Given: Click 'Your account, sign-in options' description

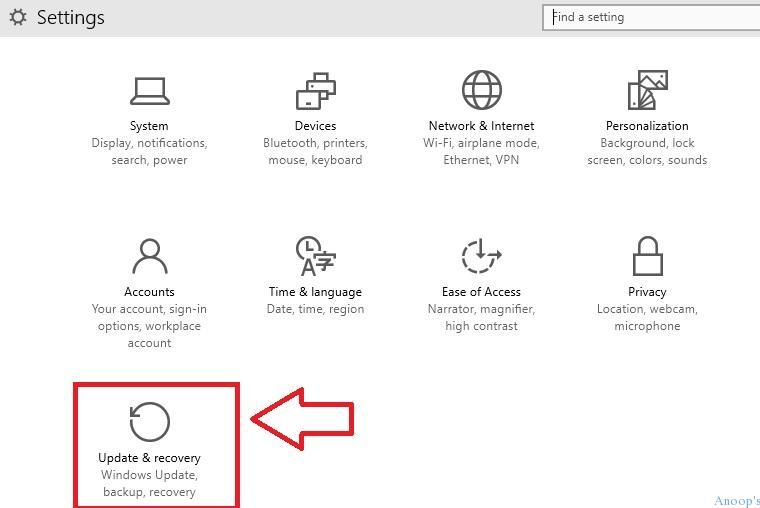Looking at the screenshot, I should (x=149, y=326).
